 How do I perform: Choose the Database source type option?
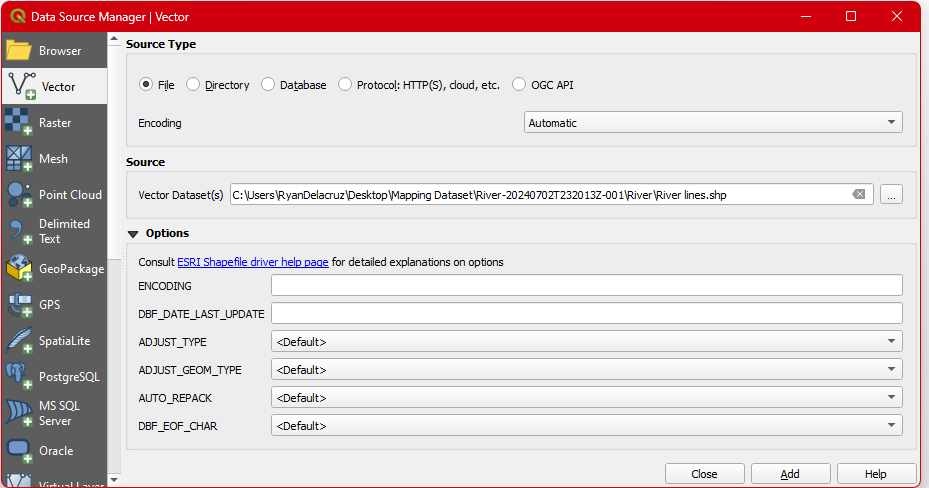[268, 85]
